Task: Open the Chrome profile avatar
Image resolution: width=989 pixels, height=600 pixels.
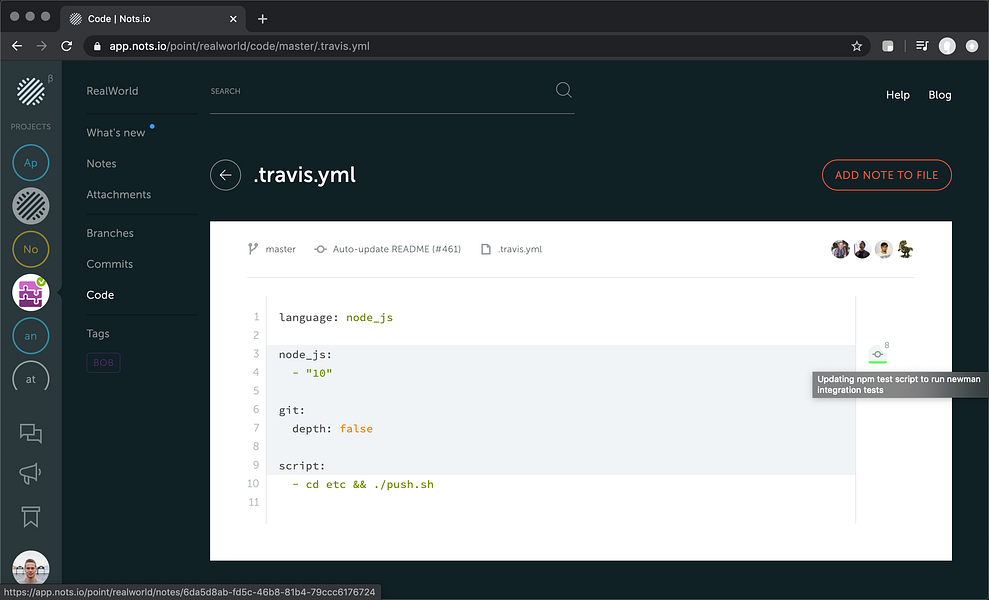Action: 947,46
